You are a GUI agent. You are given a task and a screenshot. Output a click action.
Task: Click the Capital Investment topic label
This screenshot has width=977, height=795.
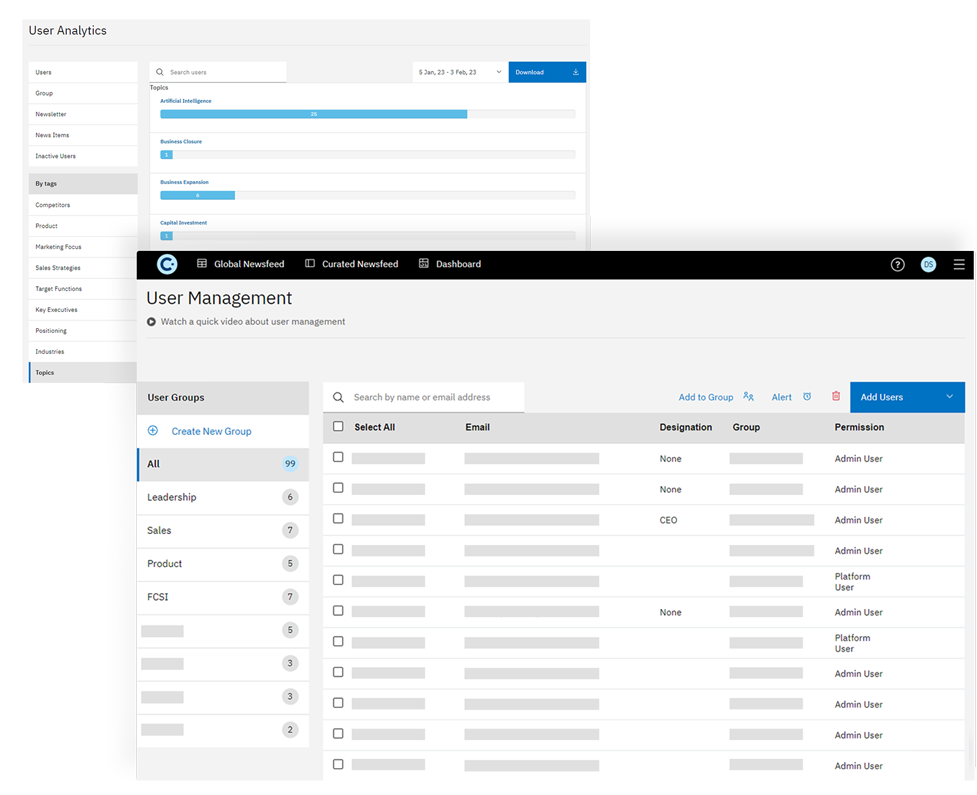pos(183,223)
